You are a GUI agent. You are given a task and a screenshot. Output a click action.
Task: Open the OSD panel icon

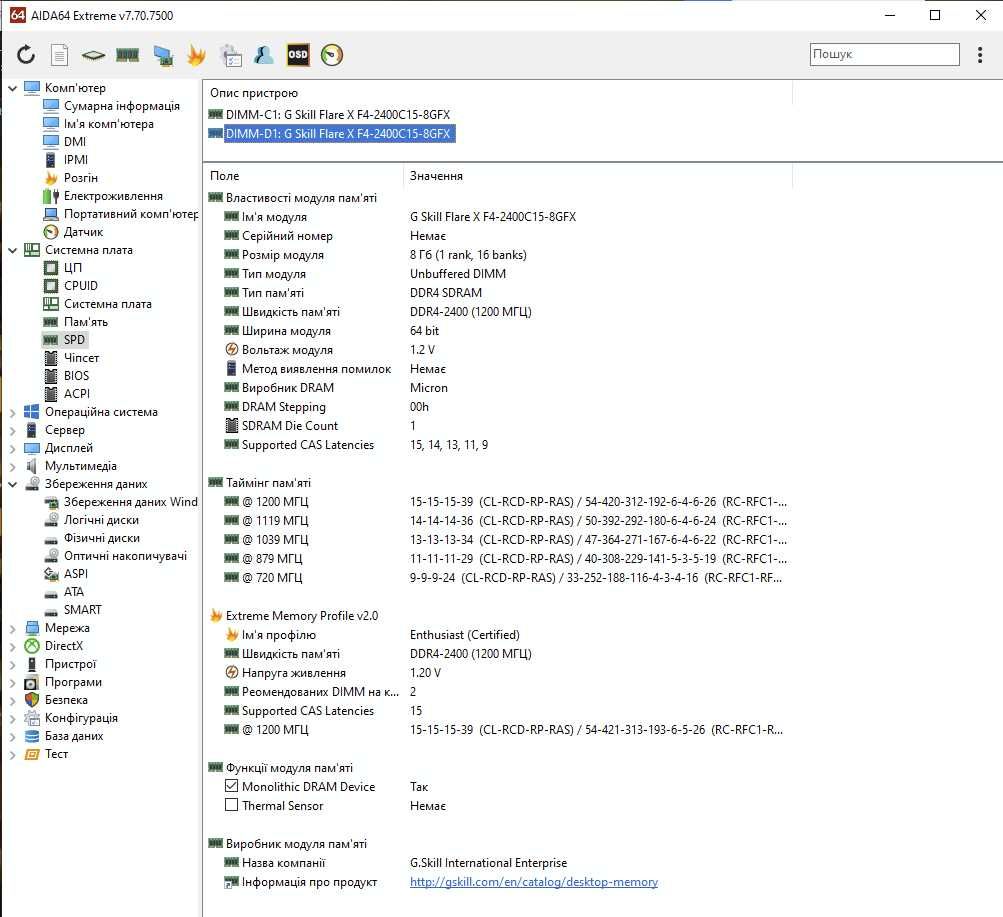298,55
